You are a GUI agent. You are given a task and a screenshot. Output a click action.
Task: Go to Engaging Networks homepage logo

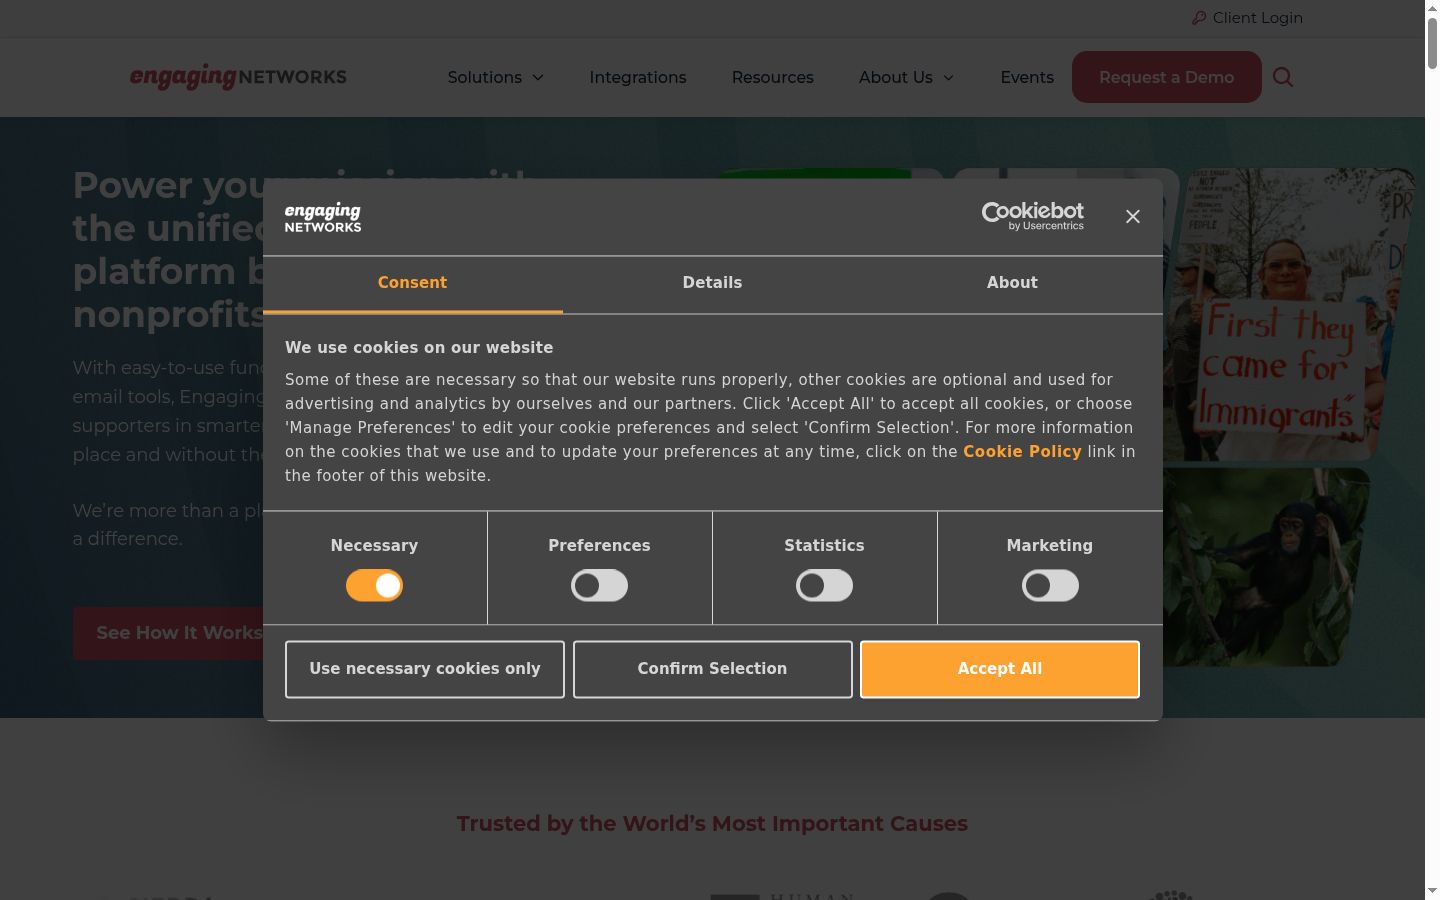tap(238, 77)
